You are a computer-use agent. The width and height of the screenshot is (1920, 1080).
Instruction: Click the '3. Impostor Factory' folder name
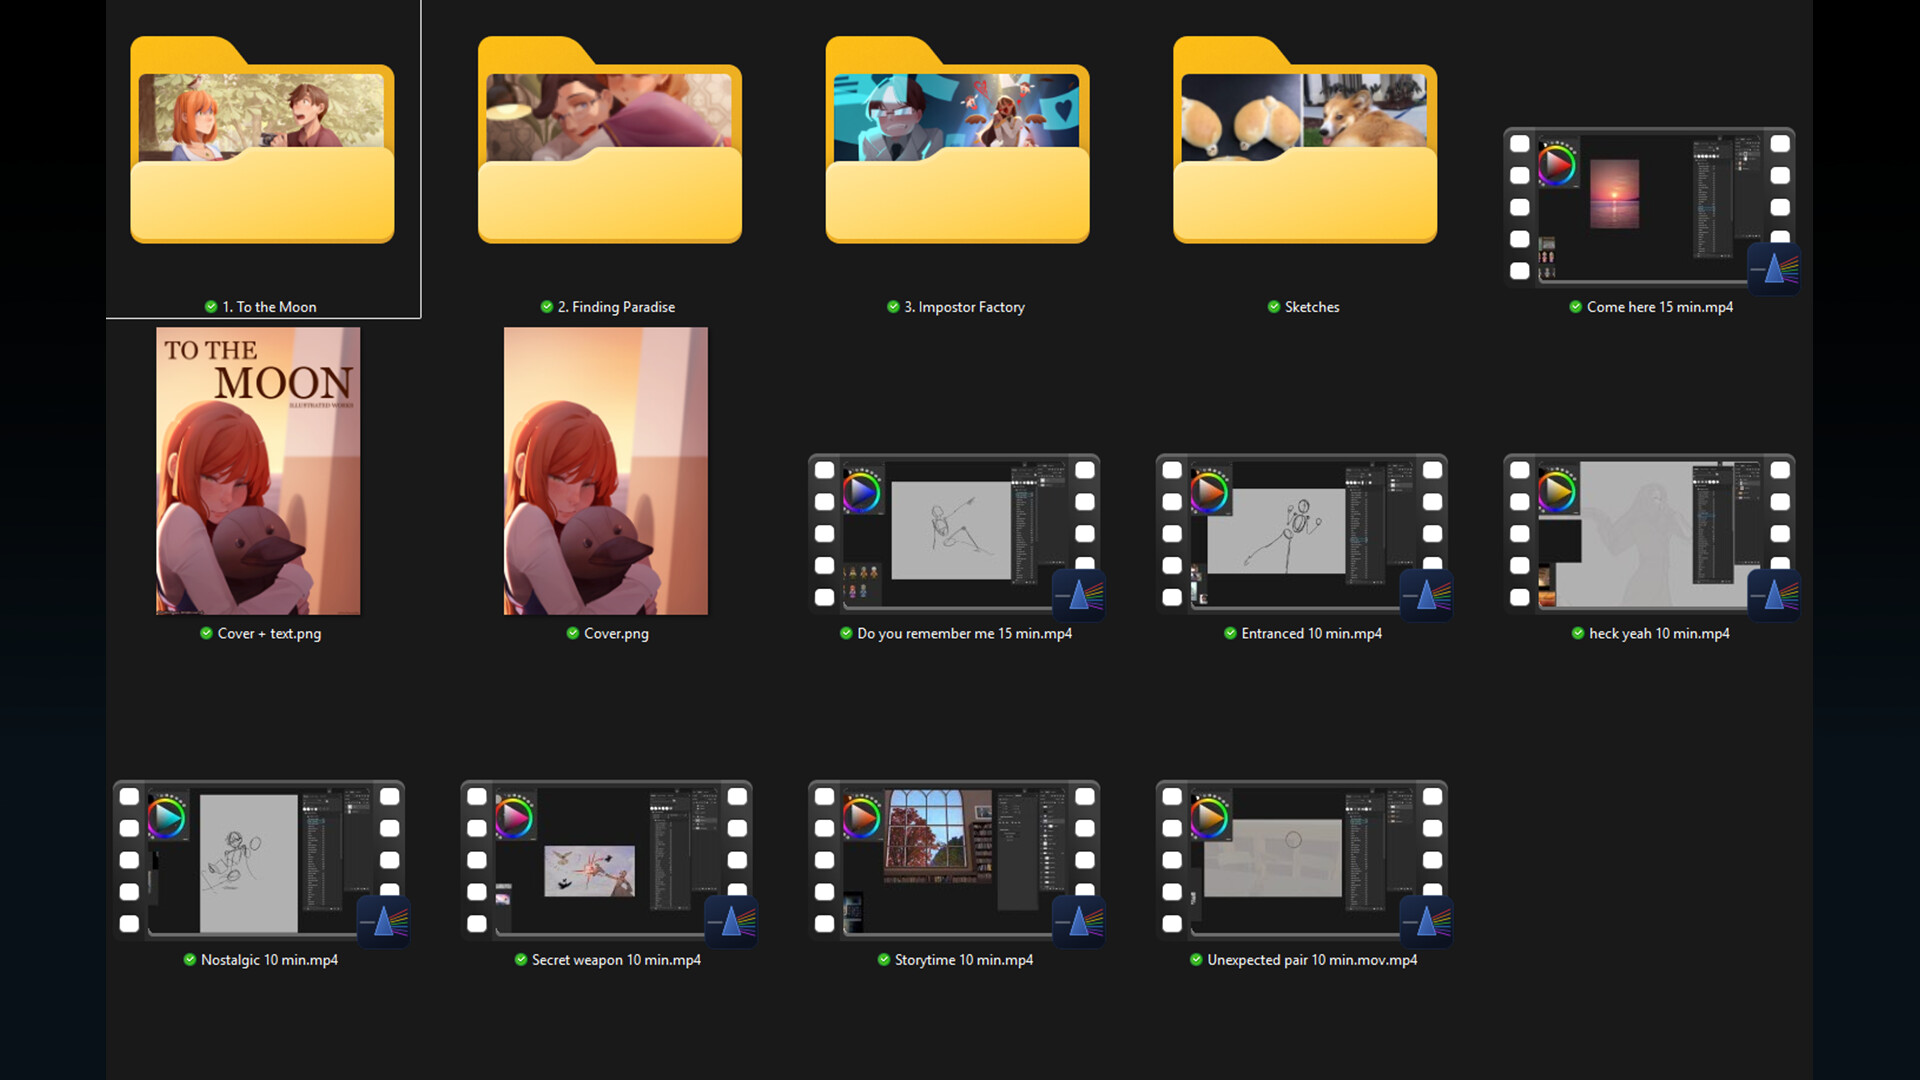tap(964, 307)
